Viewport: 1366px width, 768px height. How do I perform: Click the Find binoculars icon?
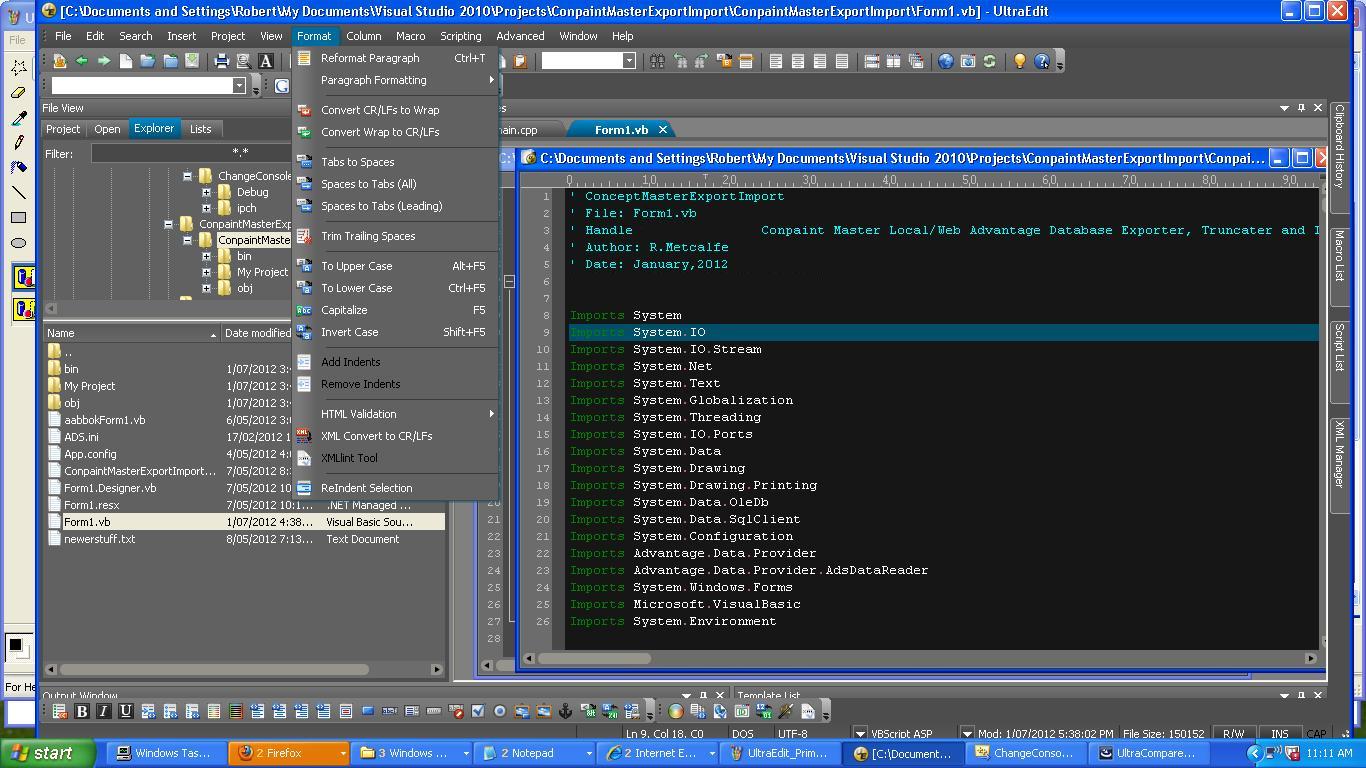[x=657, y=61]
